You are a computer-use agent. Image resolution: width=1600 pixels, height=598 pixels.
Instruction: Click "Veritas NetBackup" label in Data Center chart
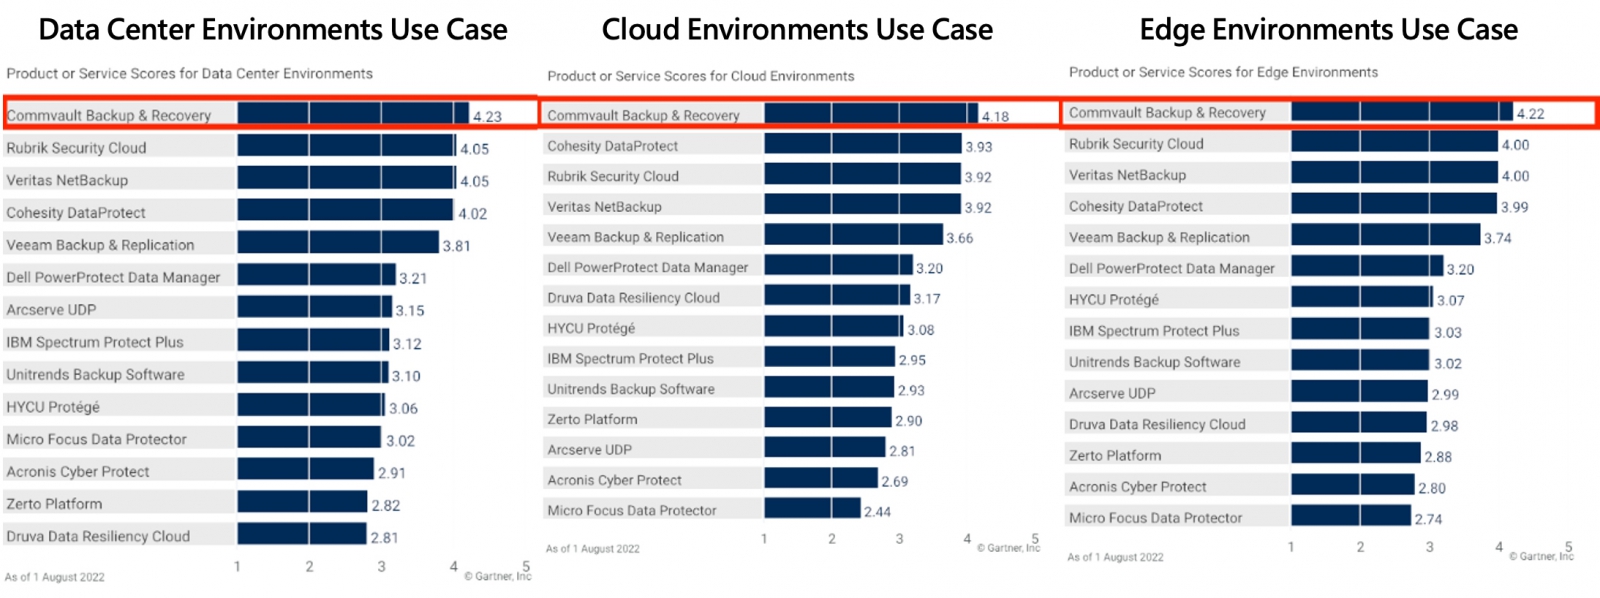[x=67, y=181]
